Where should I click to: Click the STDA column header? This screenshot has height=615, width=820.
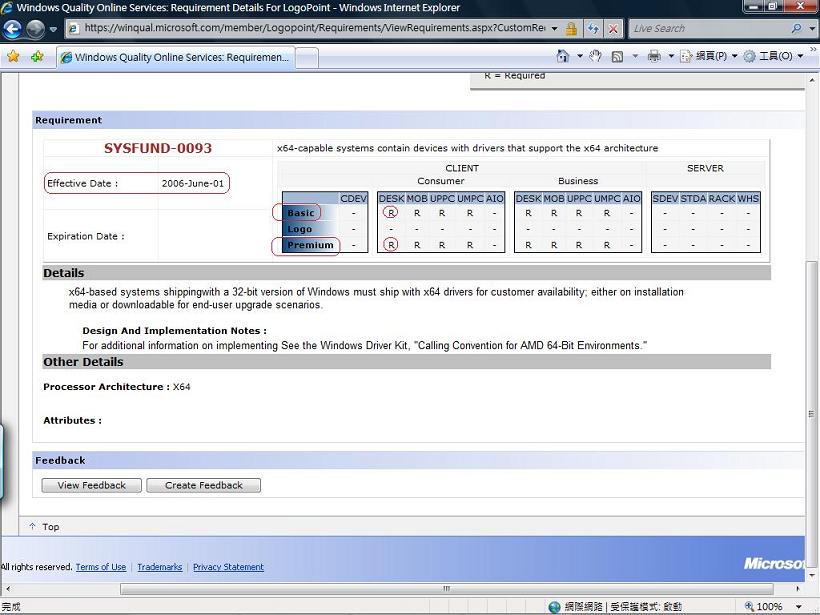[x=693, y=198]
